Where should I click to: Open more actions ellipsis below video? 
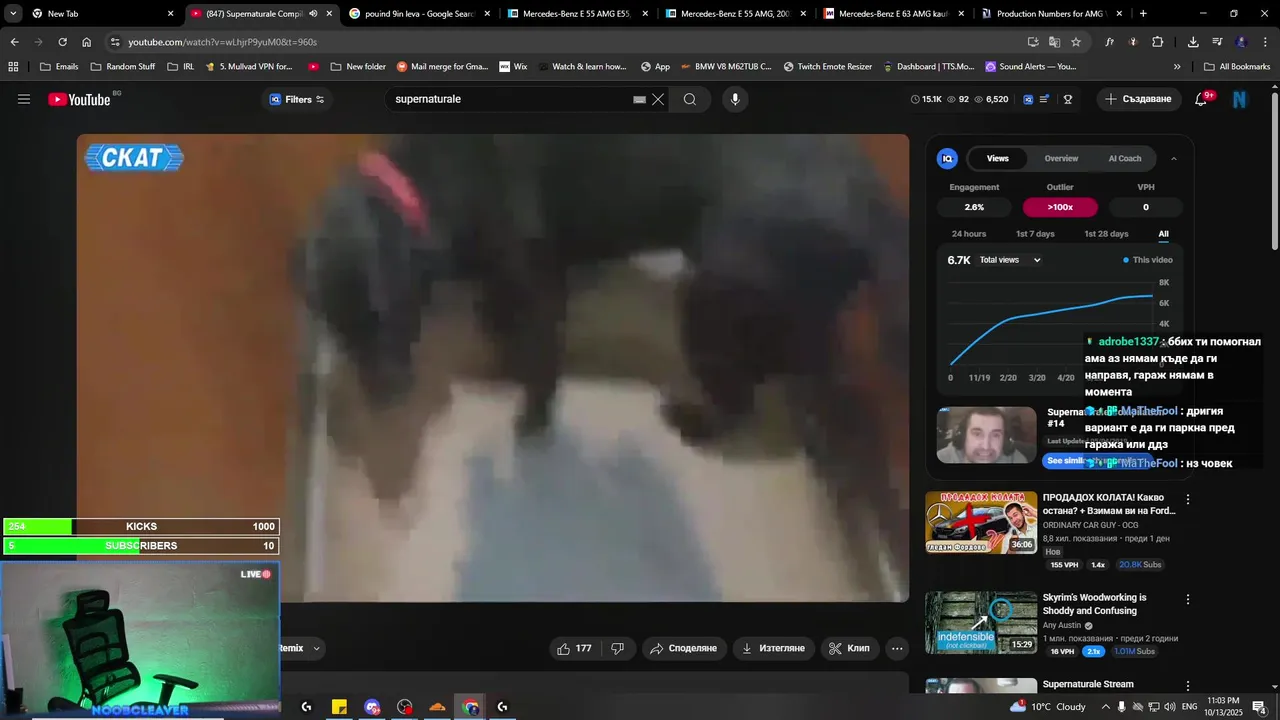pos(897,648)
